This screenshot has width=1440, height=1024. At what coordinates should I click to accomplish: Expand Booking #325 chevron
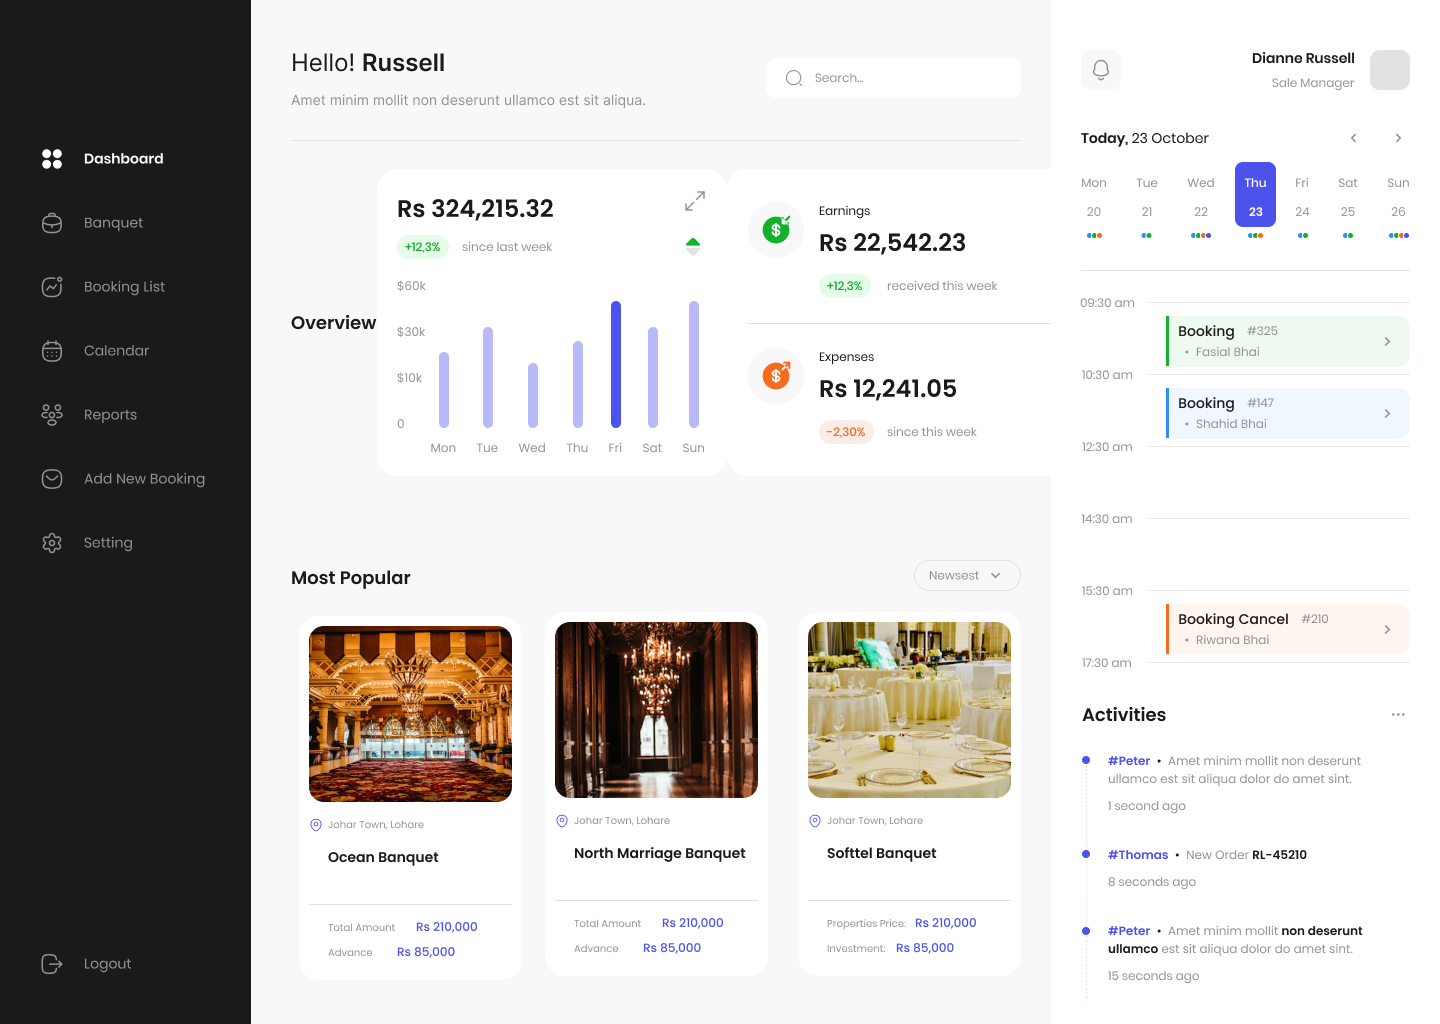[1387, 342]
